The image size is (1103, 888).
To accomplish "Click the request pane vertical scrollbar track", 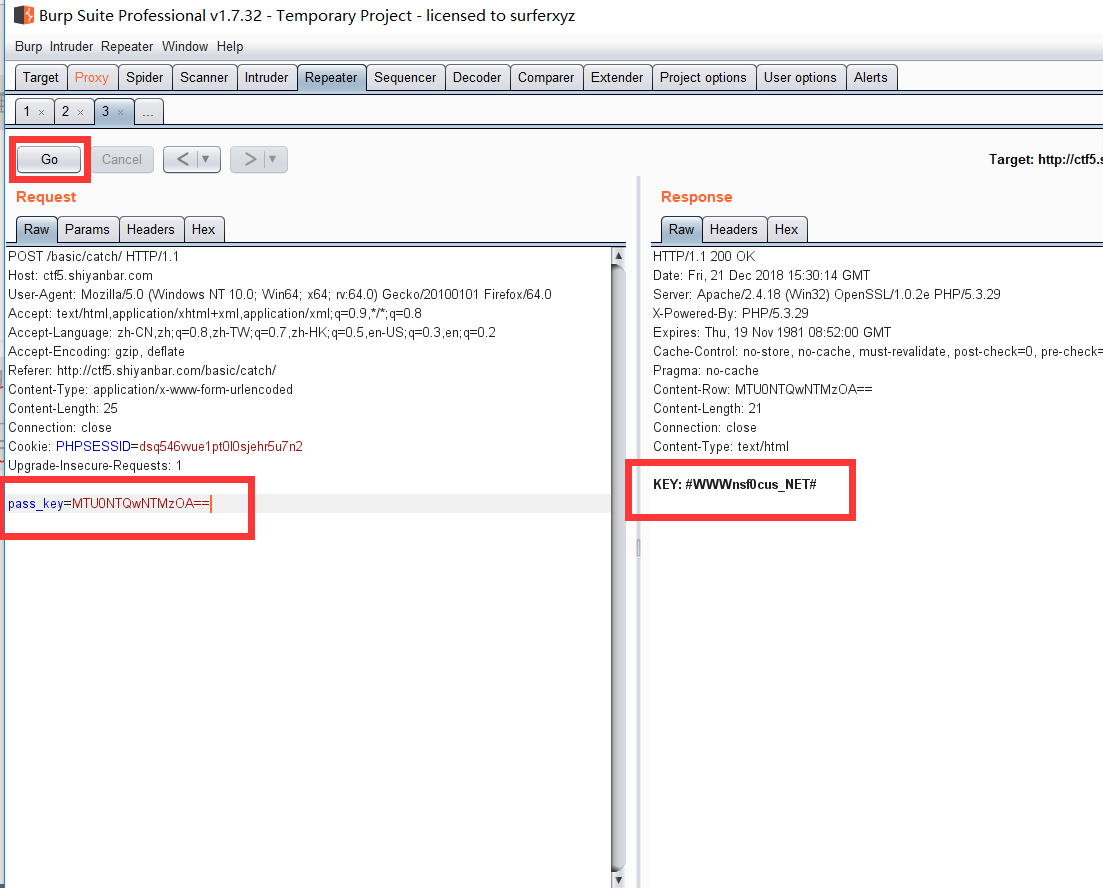I will pyautogui.click(x=618, y=567).
